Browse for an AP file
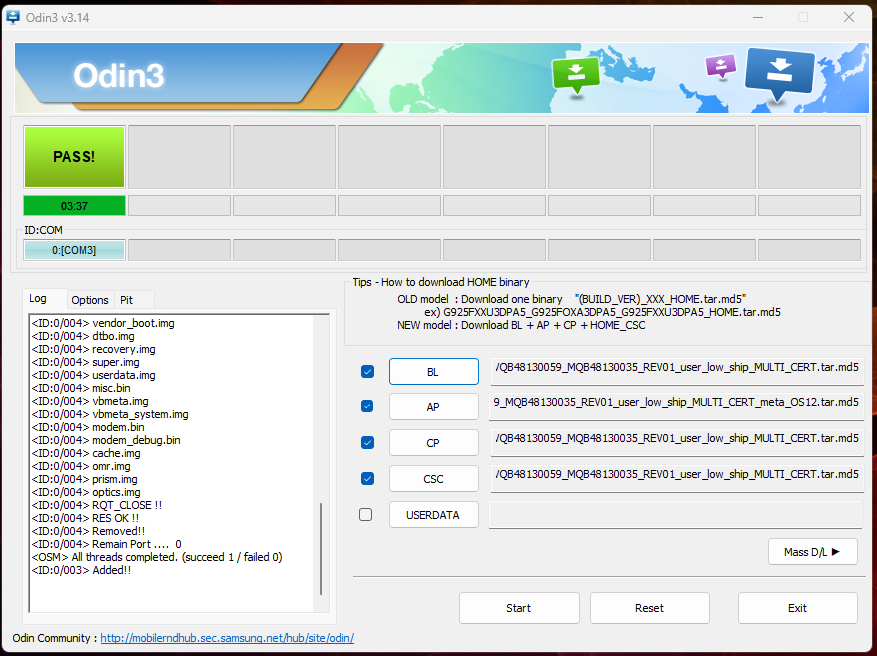 pos(433,407)
